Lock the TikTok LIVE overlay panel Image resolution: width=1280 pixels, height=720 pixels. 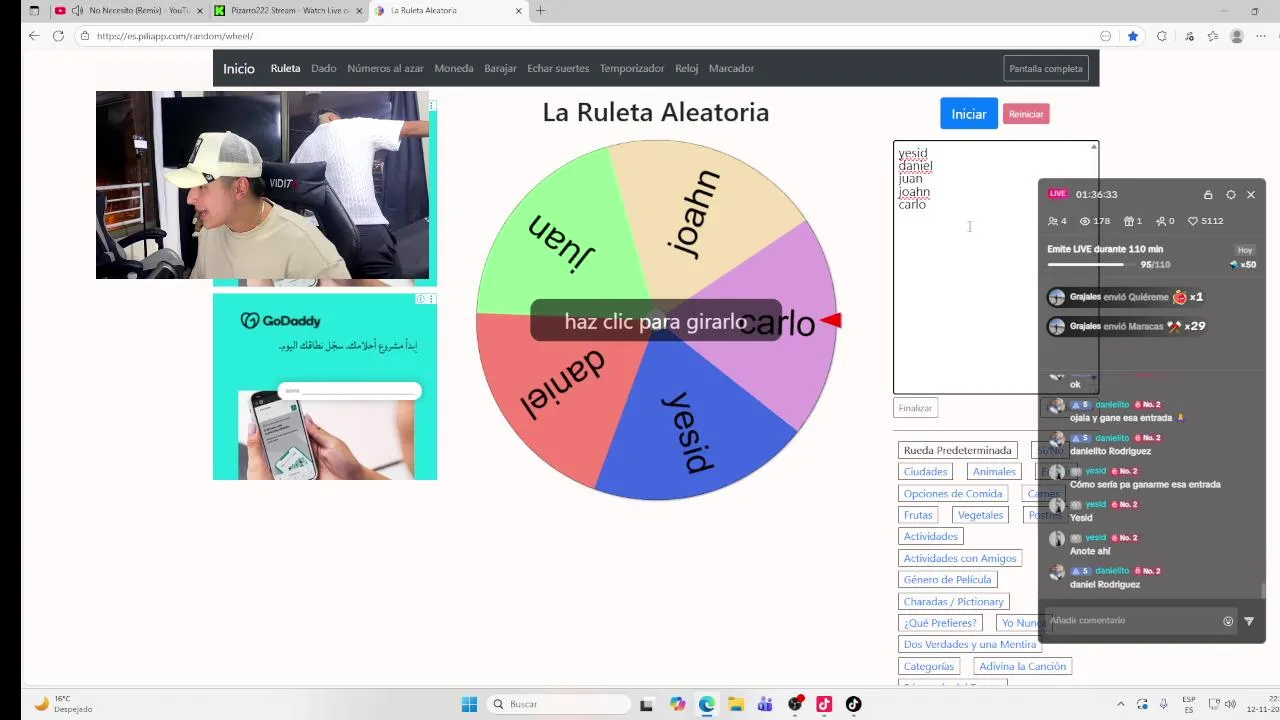(1208, 195)
